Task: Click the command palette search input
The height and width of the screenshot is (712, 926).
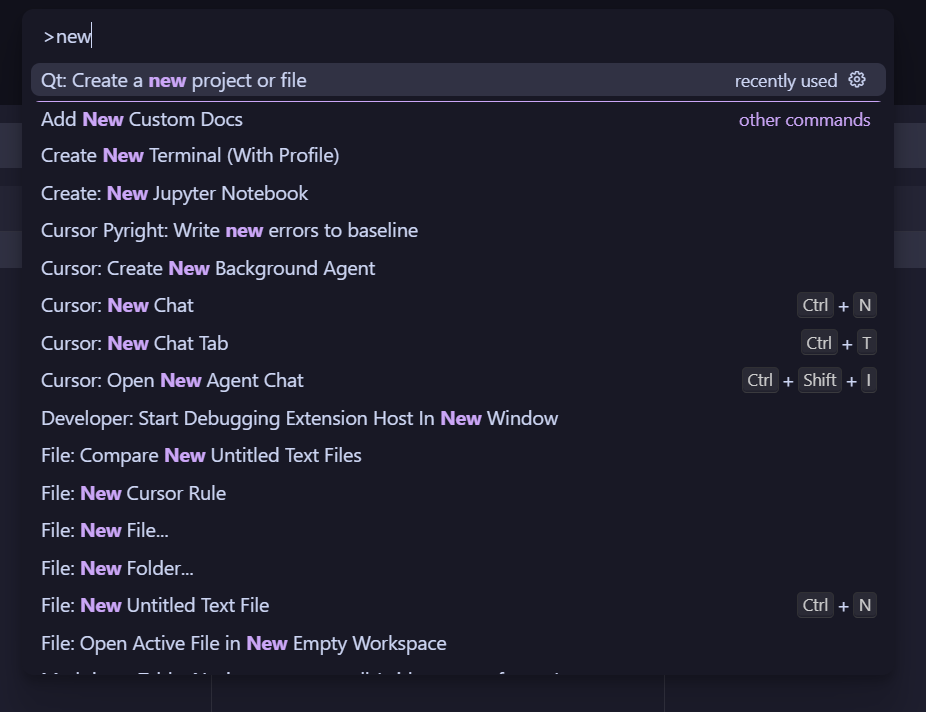Action: click(458, 37)
